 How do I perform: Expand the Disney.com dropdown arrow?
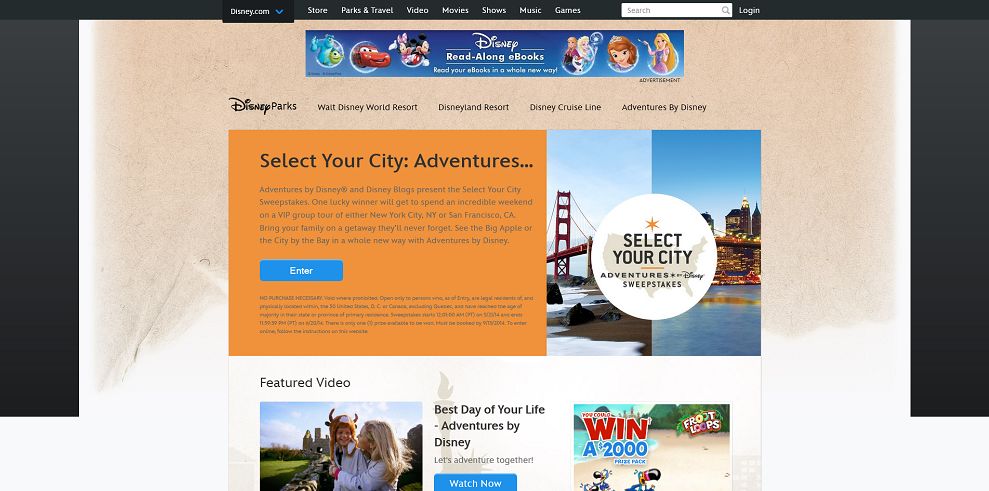click(279, 11)
